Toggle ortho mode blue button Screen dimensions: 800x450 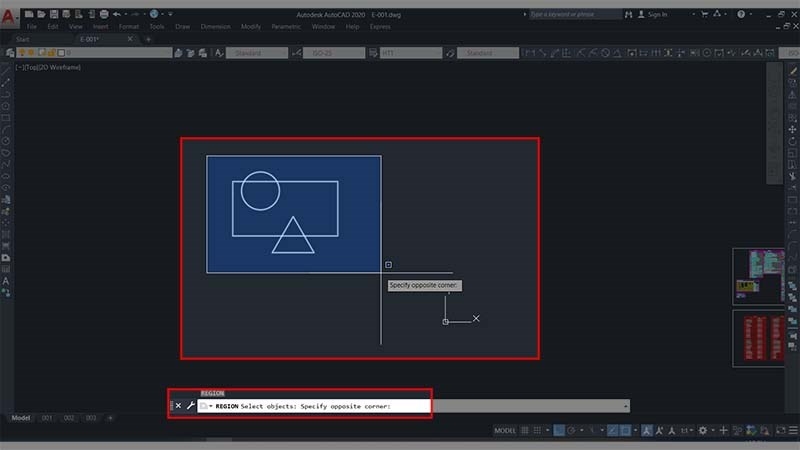tap(559, 431)
